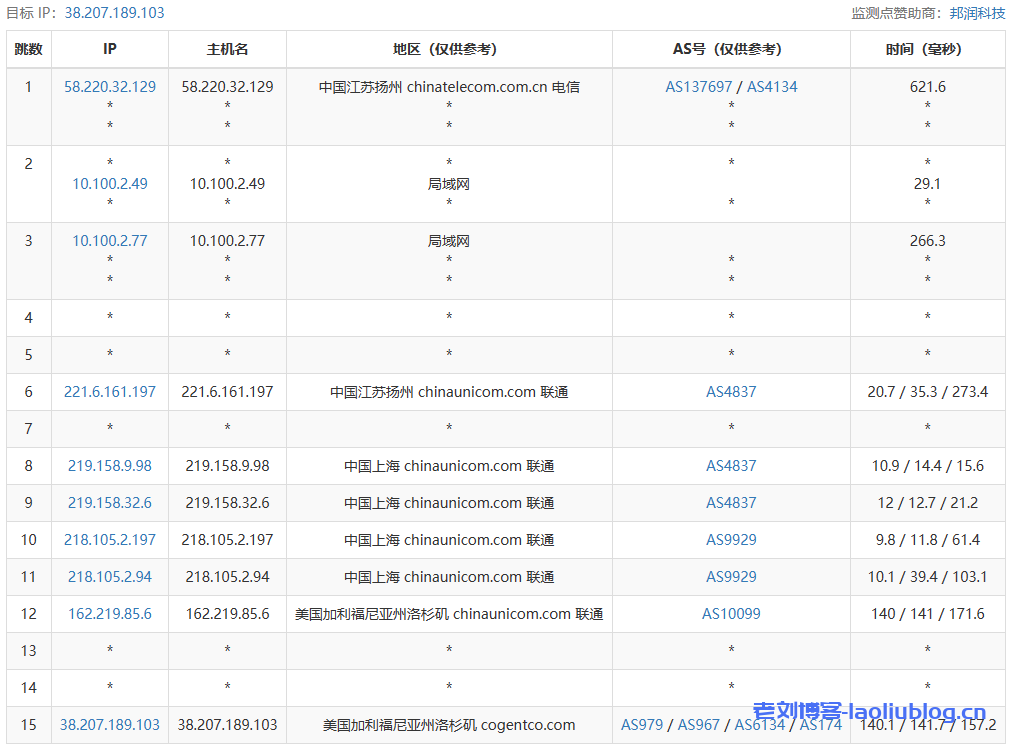Open IP link 219.158.9.98
Viewport: 1012px width, 749px height.
click(x=110, y=466)
